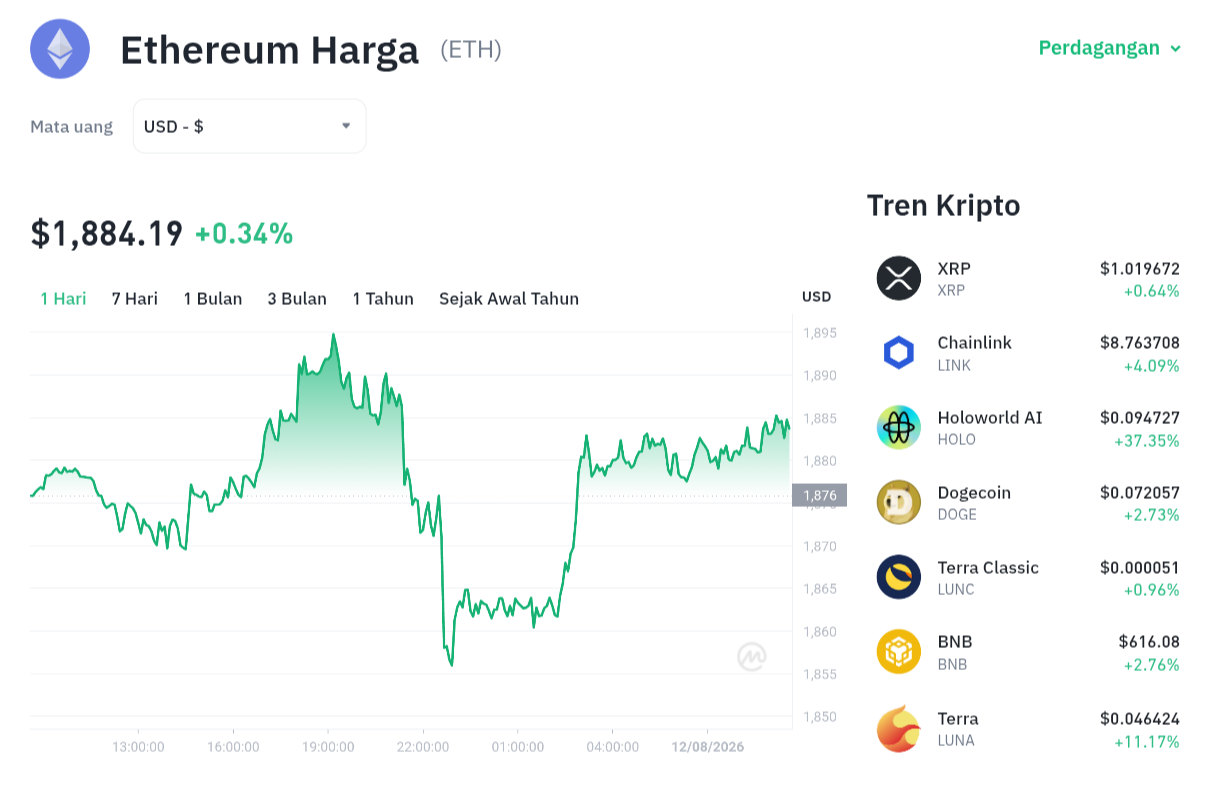The height and width of the screenshot is (791, 1220).
Task: Switch to 1 Bulan chart range
Action: tap(213, 298)
